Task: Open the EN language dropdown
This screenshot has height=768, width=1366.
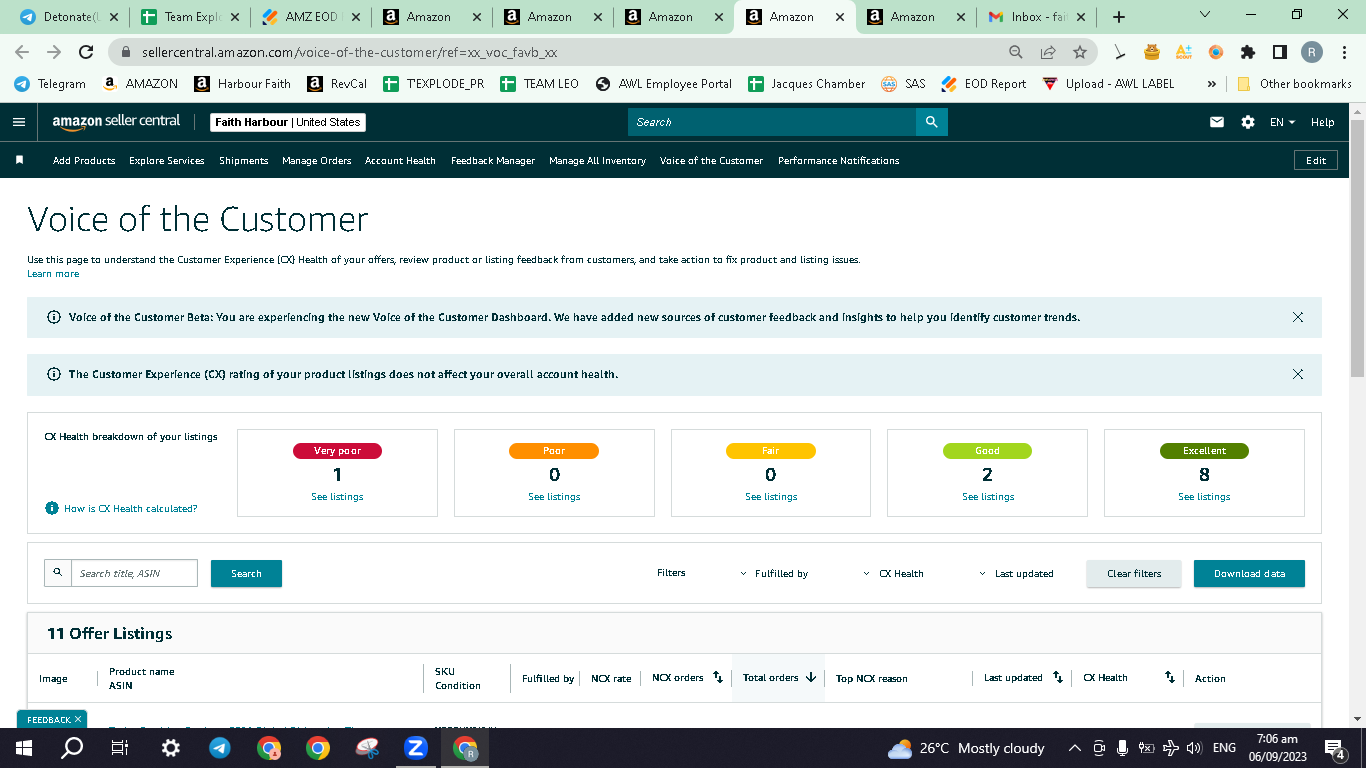Action: coord(1282,122)
